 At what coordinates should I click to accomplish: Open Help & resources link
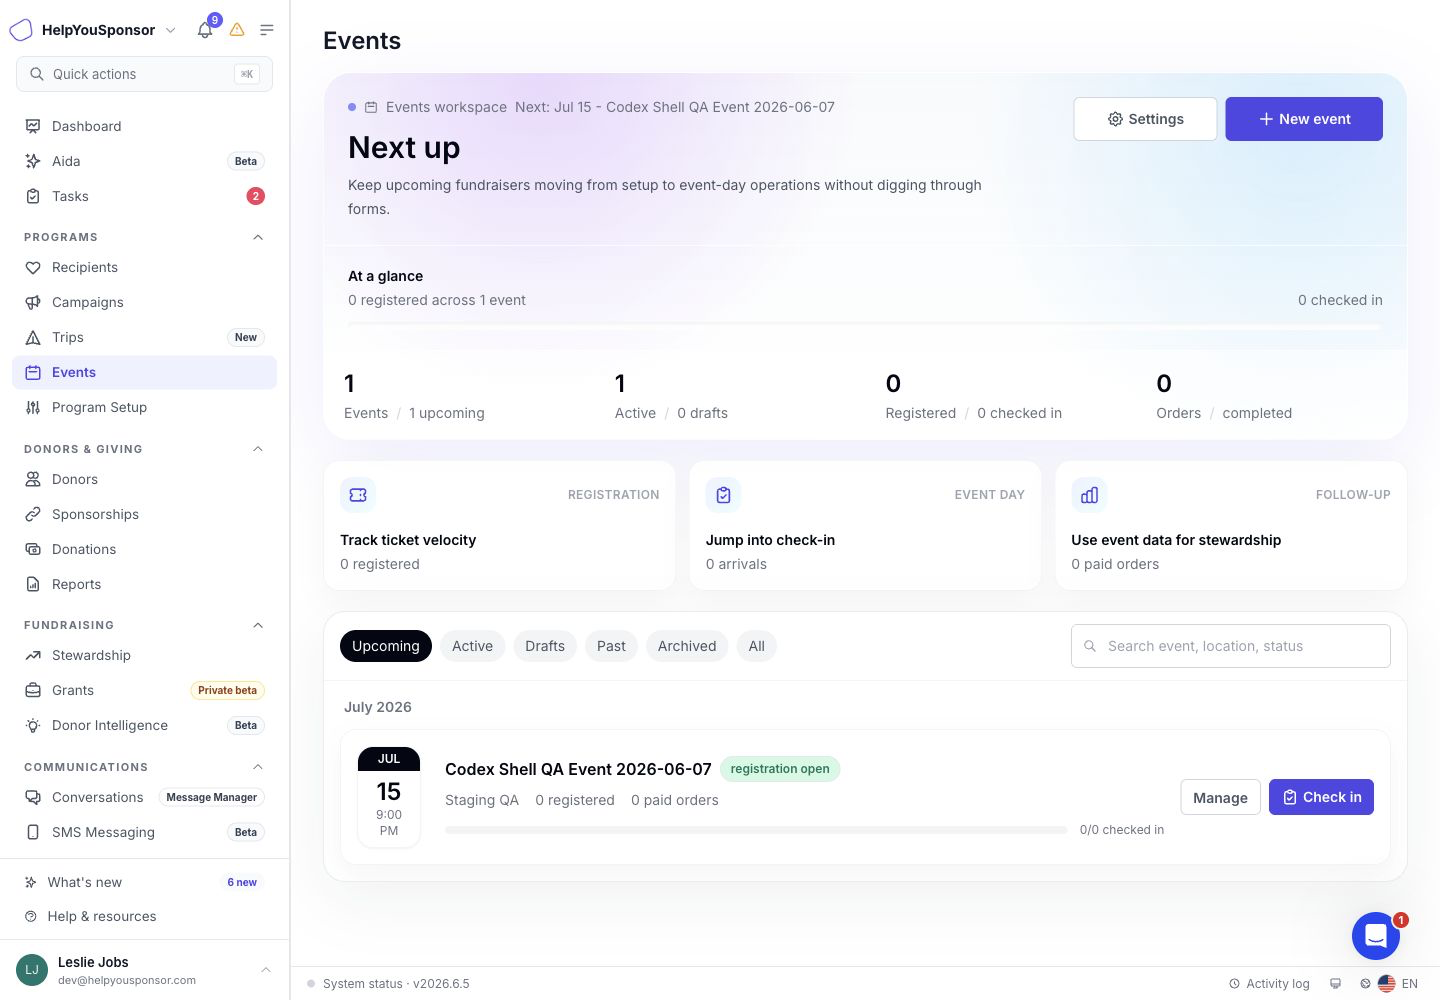tap(144, 916)
